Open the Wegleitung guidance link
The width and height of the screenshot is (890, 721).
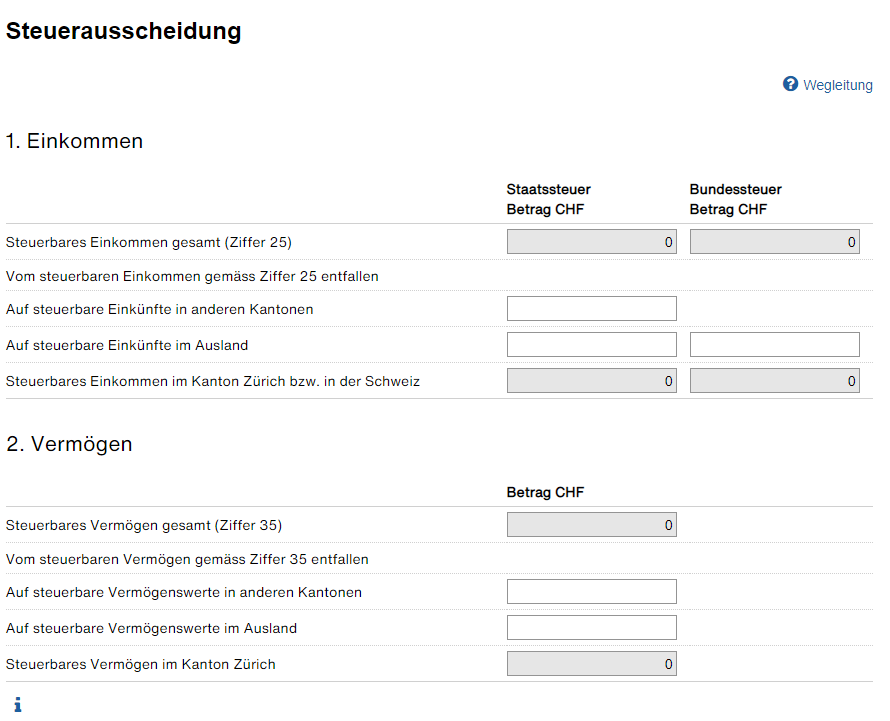(838, 85)
